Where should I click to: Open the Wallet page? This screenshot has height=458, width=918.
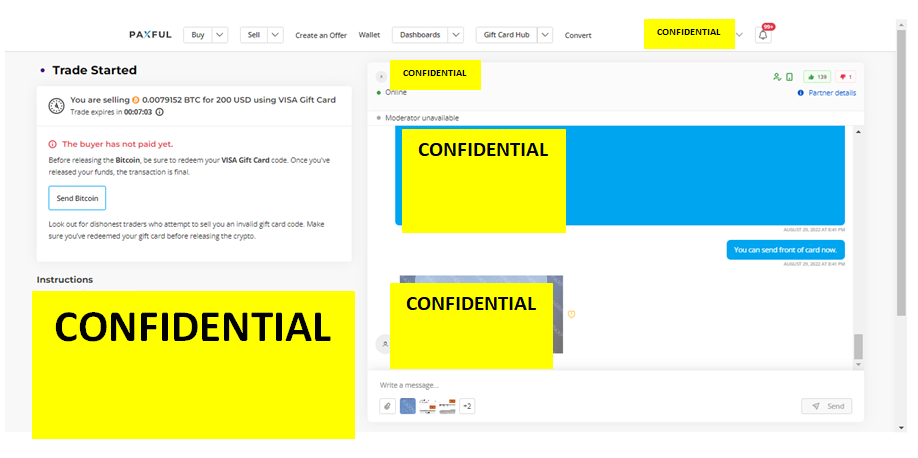[369, 35]
